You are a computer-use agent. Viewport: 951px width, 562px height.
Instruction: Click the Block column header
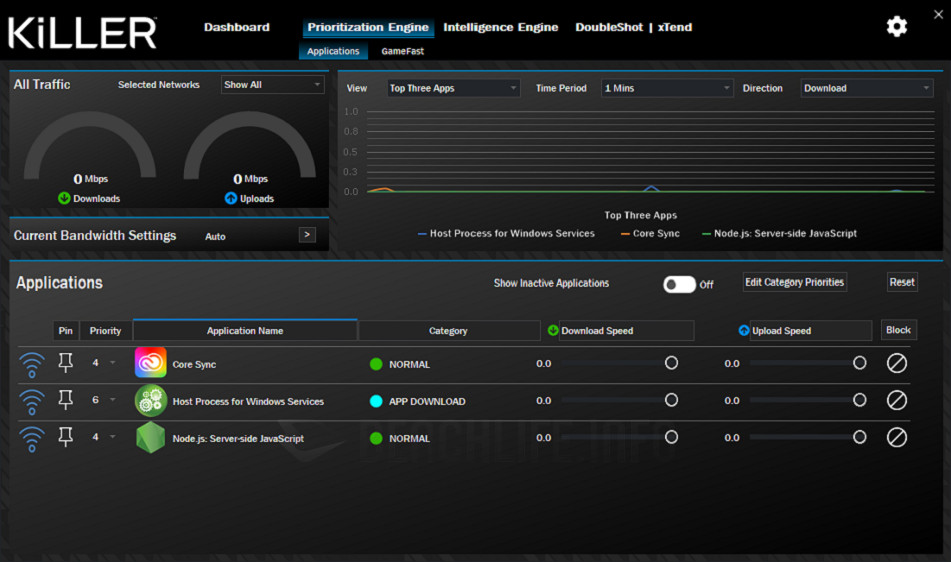pos(898,330)
